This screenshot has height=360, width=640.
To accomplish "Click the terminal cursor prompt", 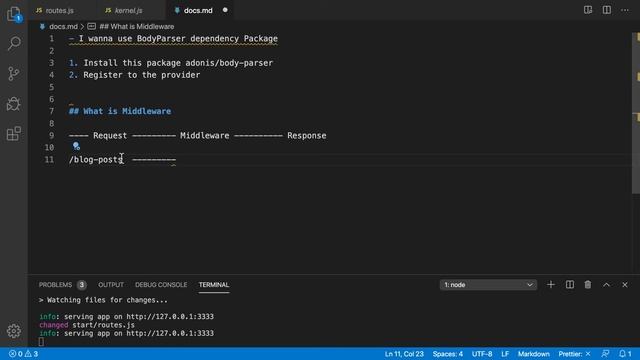I will click(x=41, y=342).
